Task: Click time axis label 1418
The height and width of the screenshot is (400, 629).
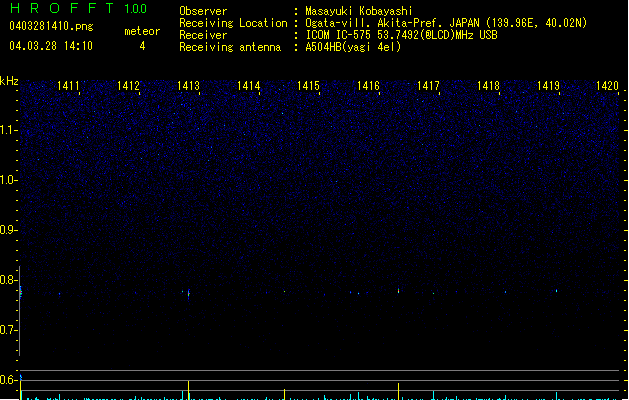Action: click(488, 86)
